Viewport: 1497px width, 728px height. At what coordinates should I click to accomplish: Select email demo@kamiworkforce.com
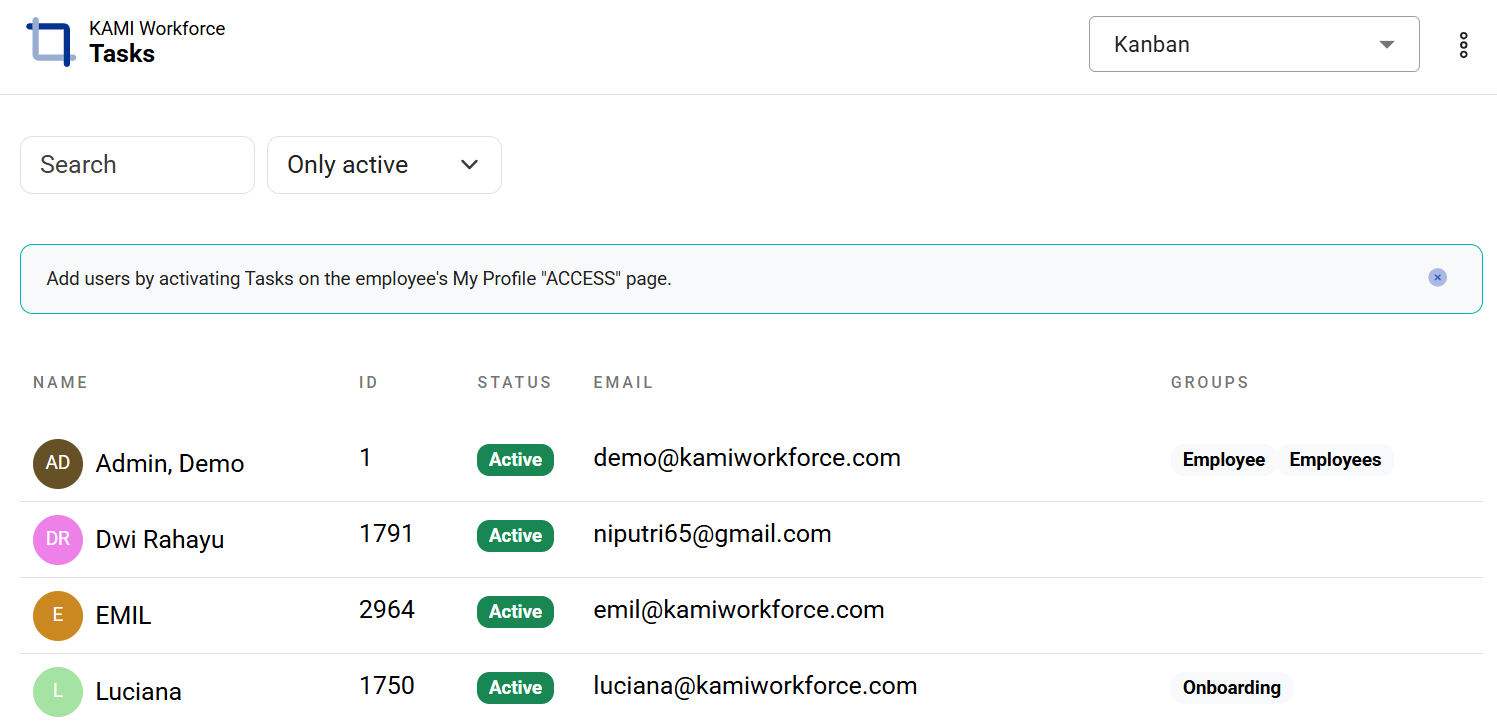[x=747, y=458]
